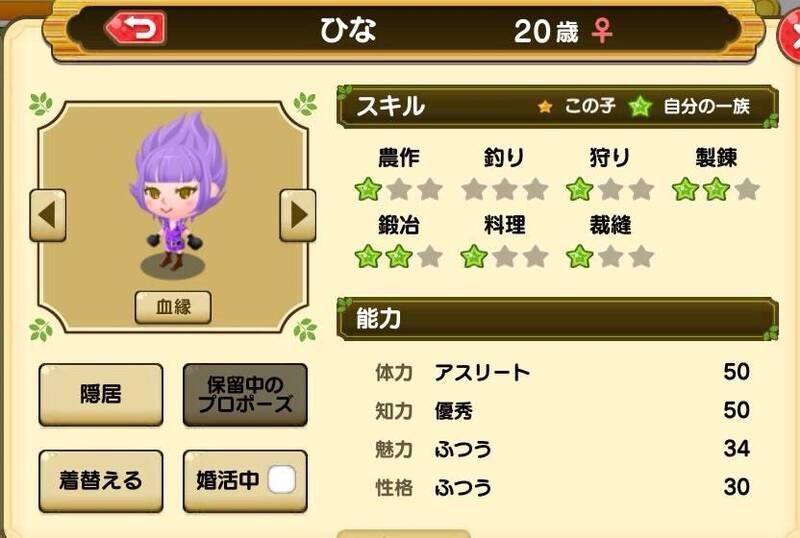Click the first green star under 農作
Viewport: 800px width, 538px height.
[x=368, y=189]
